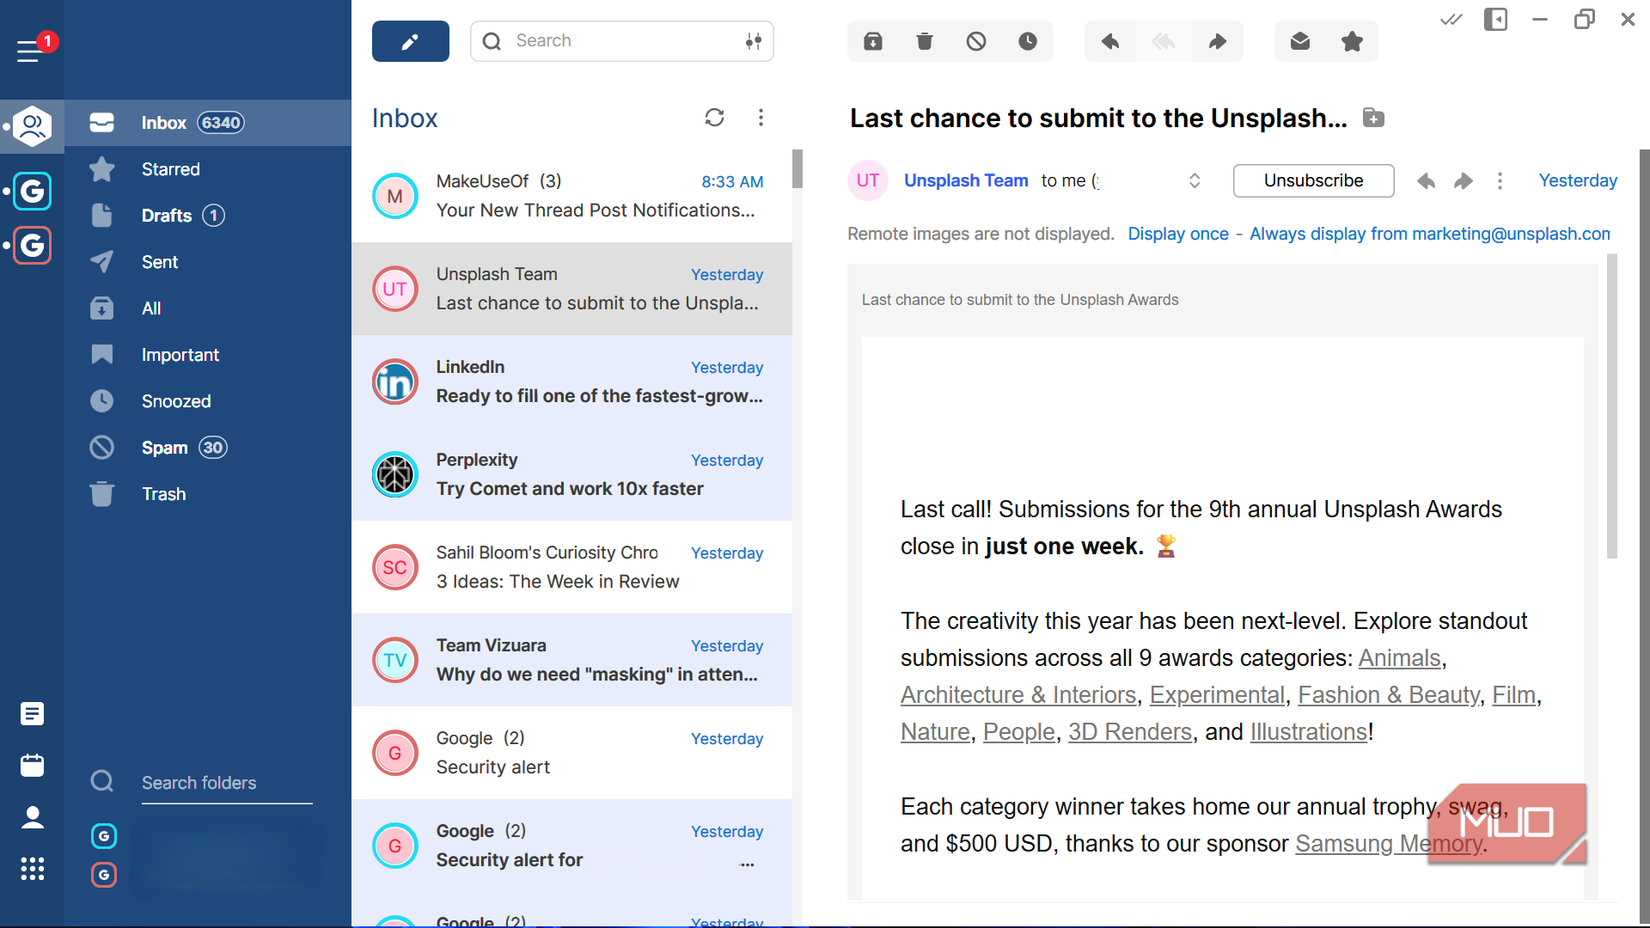Toggle the email read status with envelope icon
This screenshot has width=1650, height=928.
(1300, 41)
